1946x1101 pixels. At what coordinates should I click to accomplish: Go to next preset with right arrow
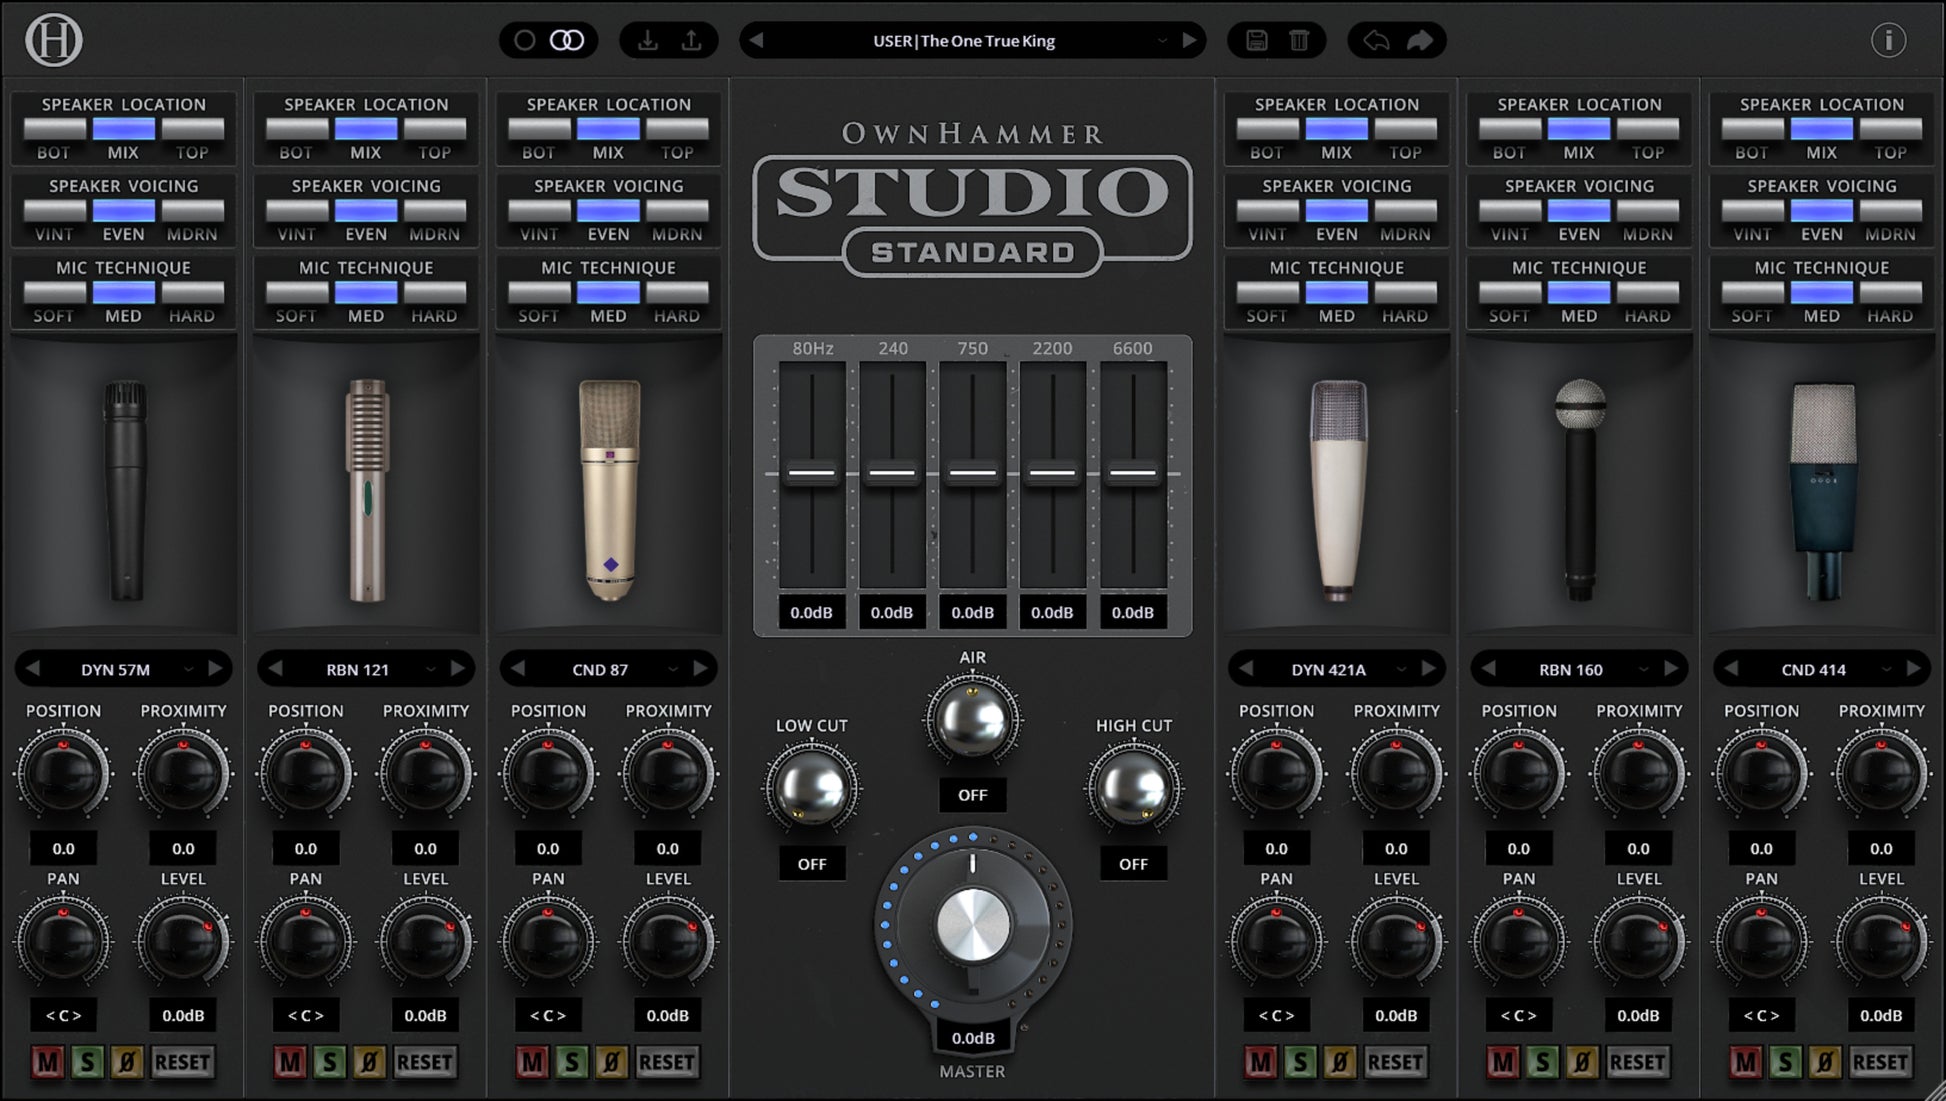(x=1189, y=41)
